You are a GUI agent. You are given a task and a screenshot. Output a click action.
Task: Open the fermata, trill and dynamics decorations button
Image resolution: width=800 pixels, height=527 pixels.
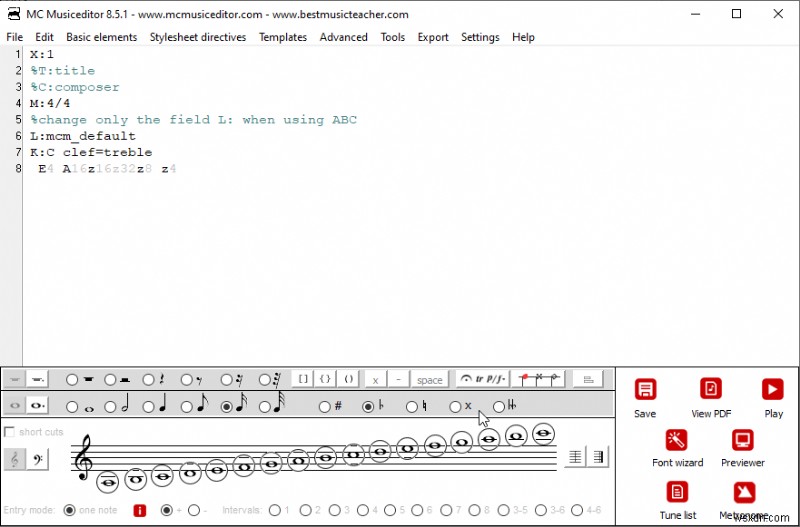tap(482, 379)
